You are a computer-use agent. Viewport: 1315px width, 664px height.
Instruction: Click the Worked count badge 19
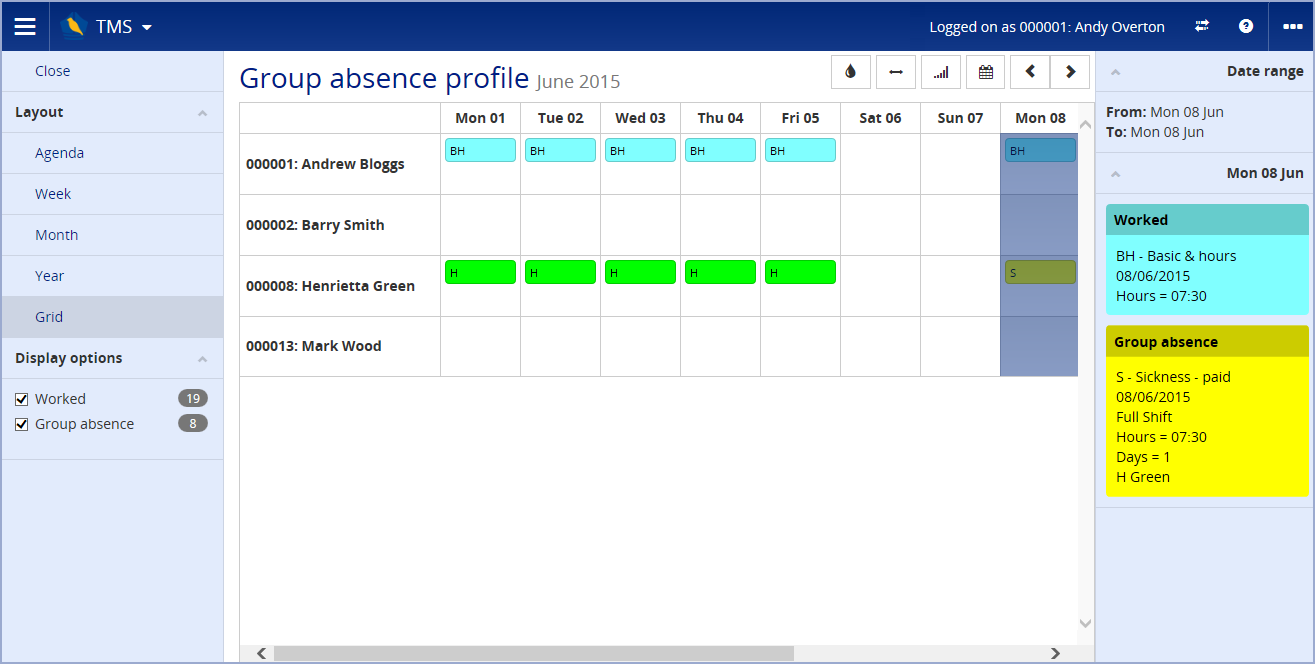(x=193, y=398)
